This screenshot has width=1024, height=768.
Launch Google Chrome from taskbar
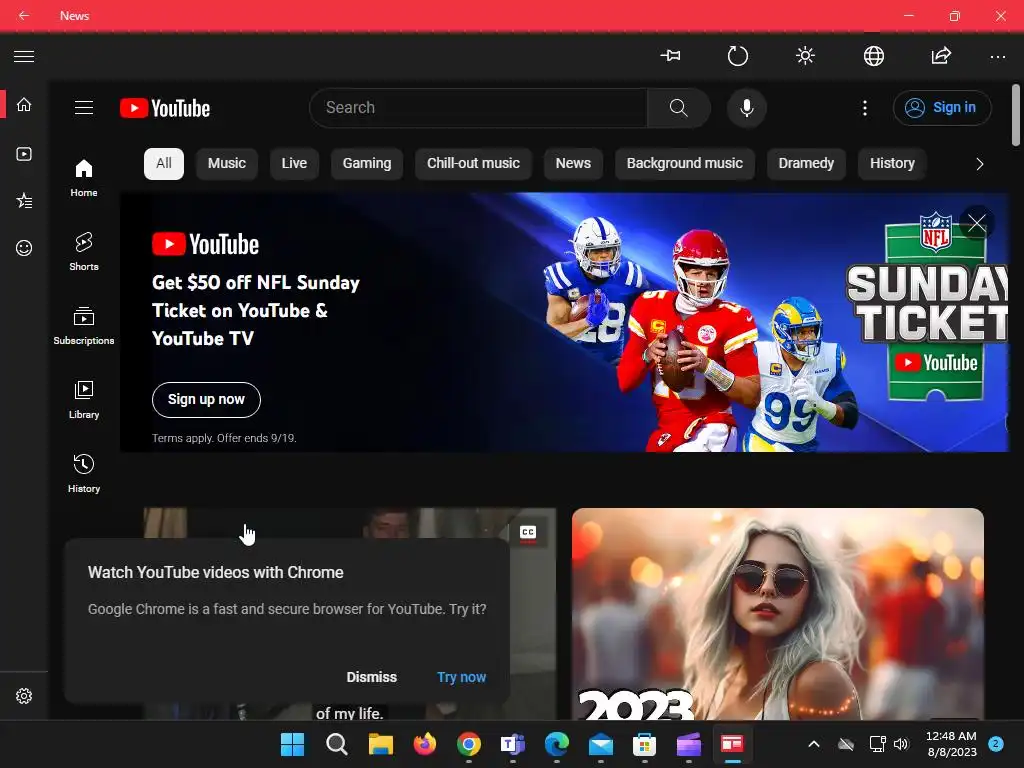point(469,744)
